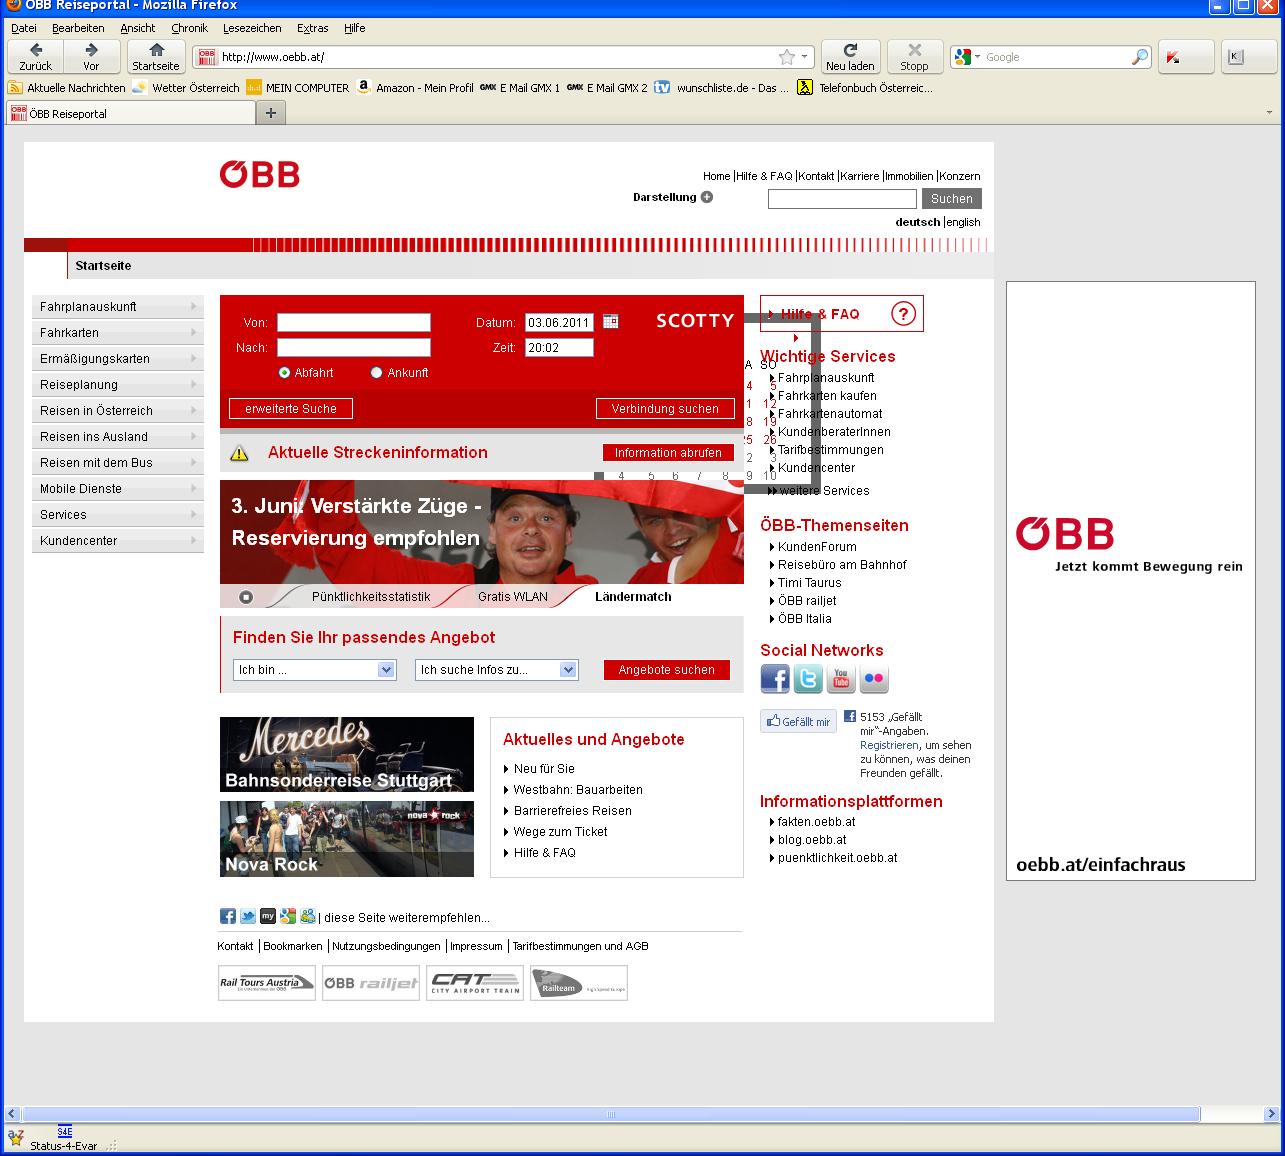Open the Nova Rock thumbnail
This screenshot has height=1156, width=1285.
pyautogui.click(x=347, y=839)
